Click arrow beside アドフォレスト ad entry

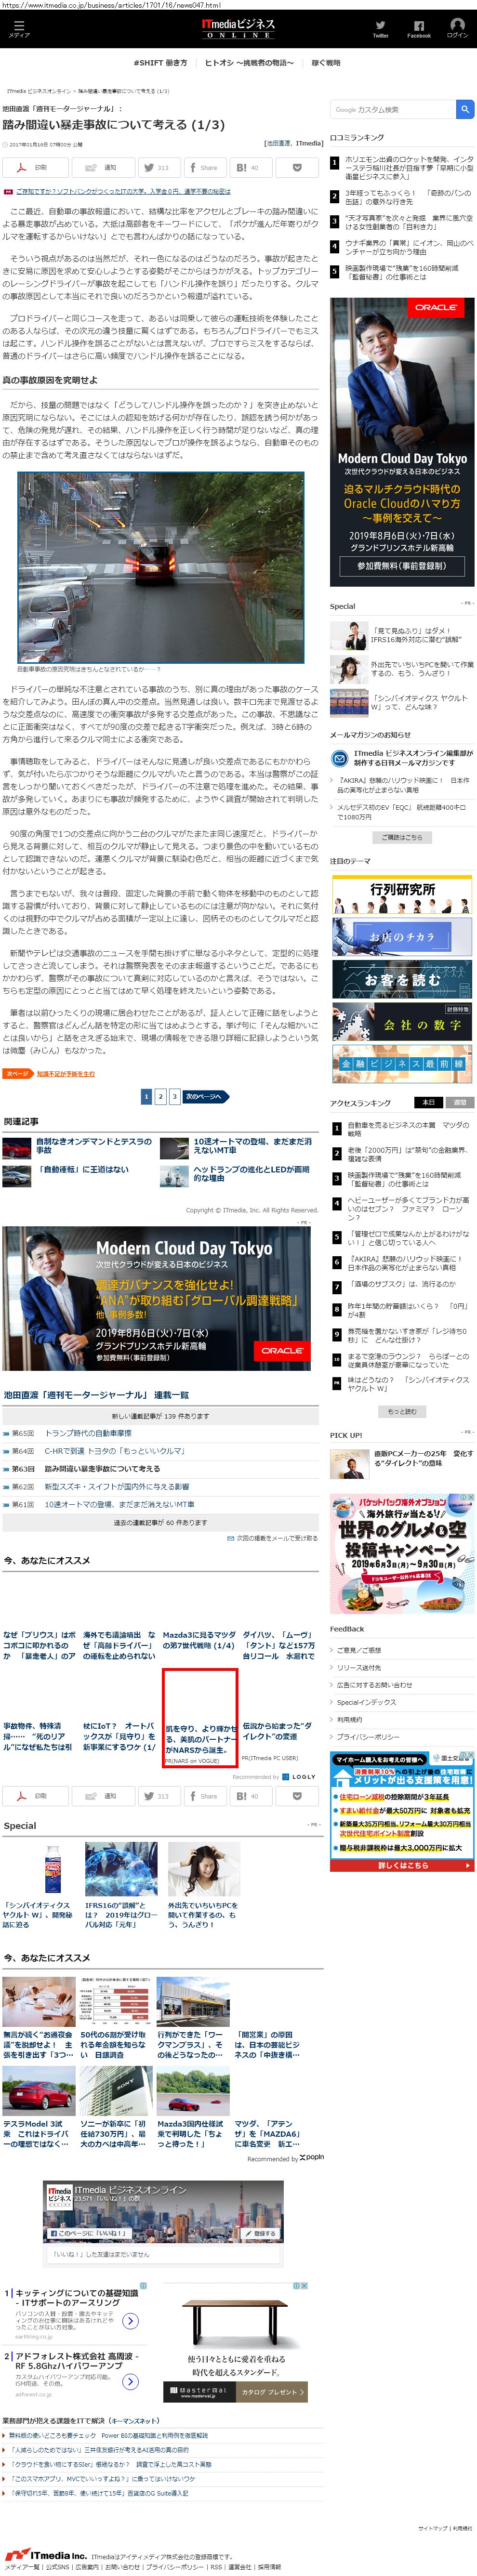[x=130, y=2381]
